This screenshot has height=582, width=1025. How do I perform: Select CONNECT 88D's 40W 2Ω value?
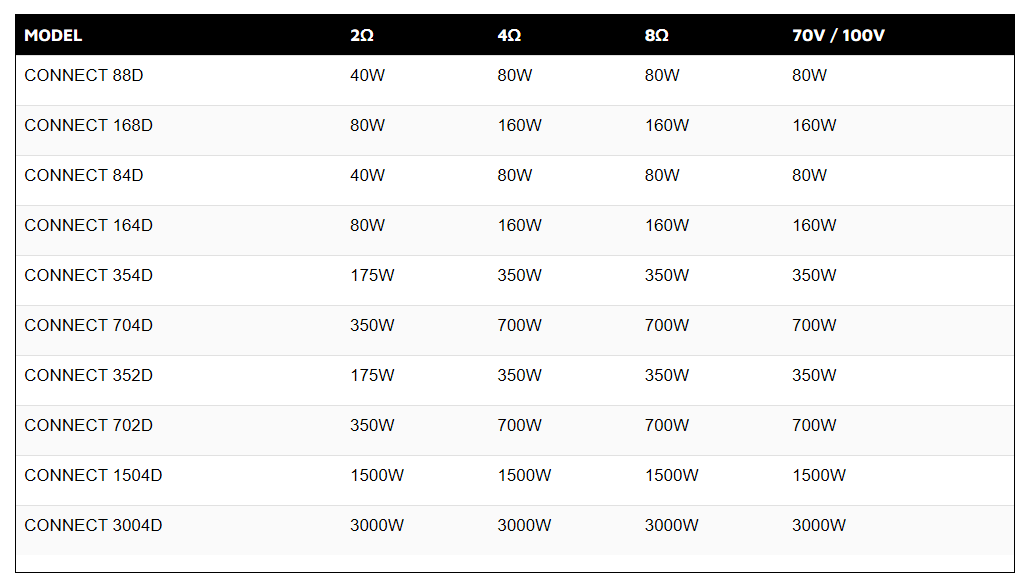tap(367, 76)
